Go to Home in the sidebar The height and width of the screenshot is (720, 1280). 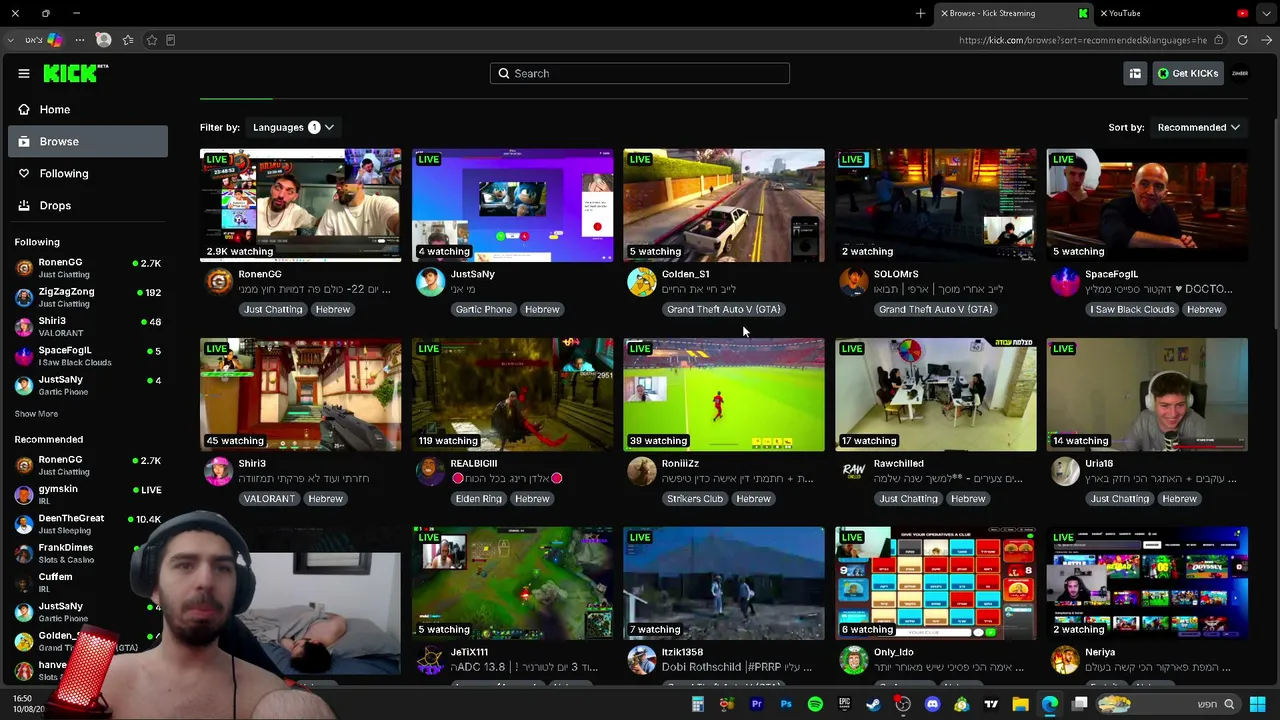(x=88, y=109)
